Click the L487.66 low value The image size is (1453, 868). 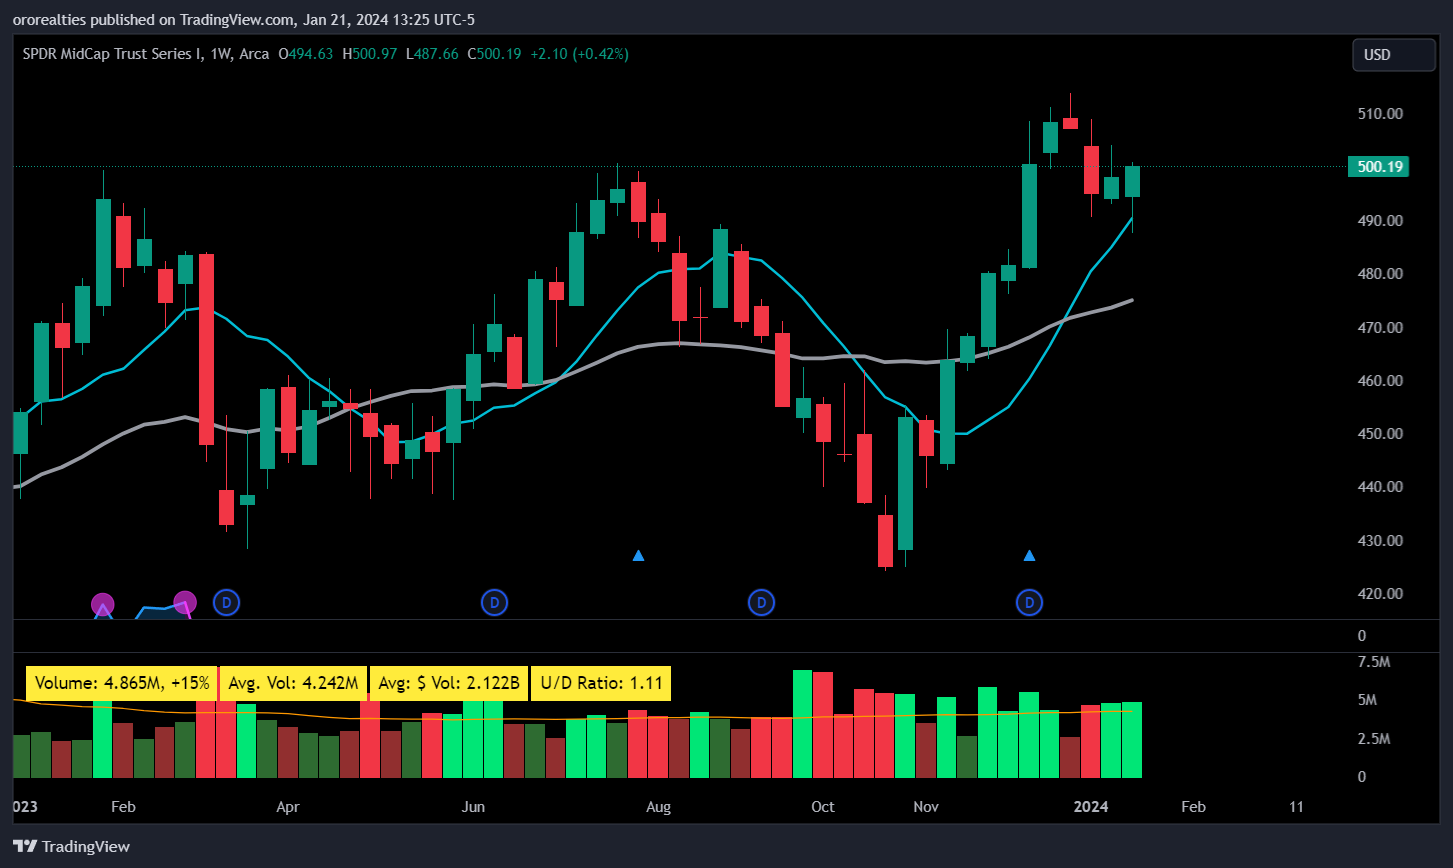(433, 54)
